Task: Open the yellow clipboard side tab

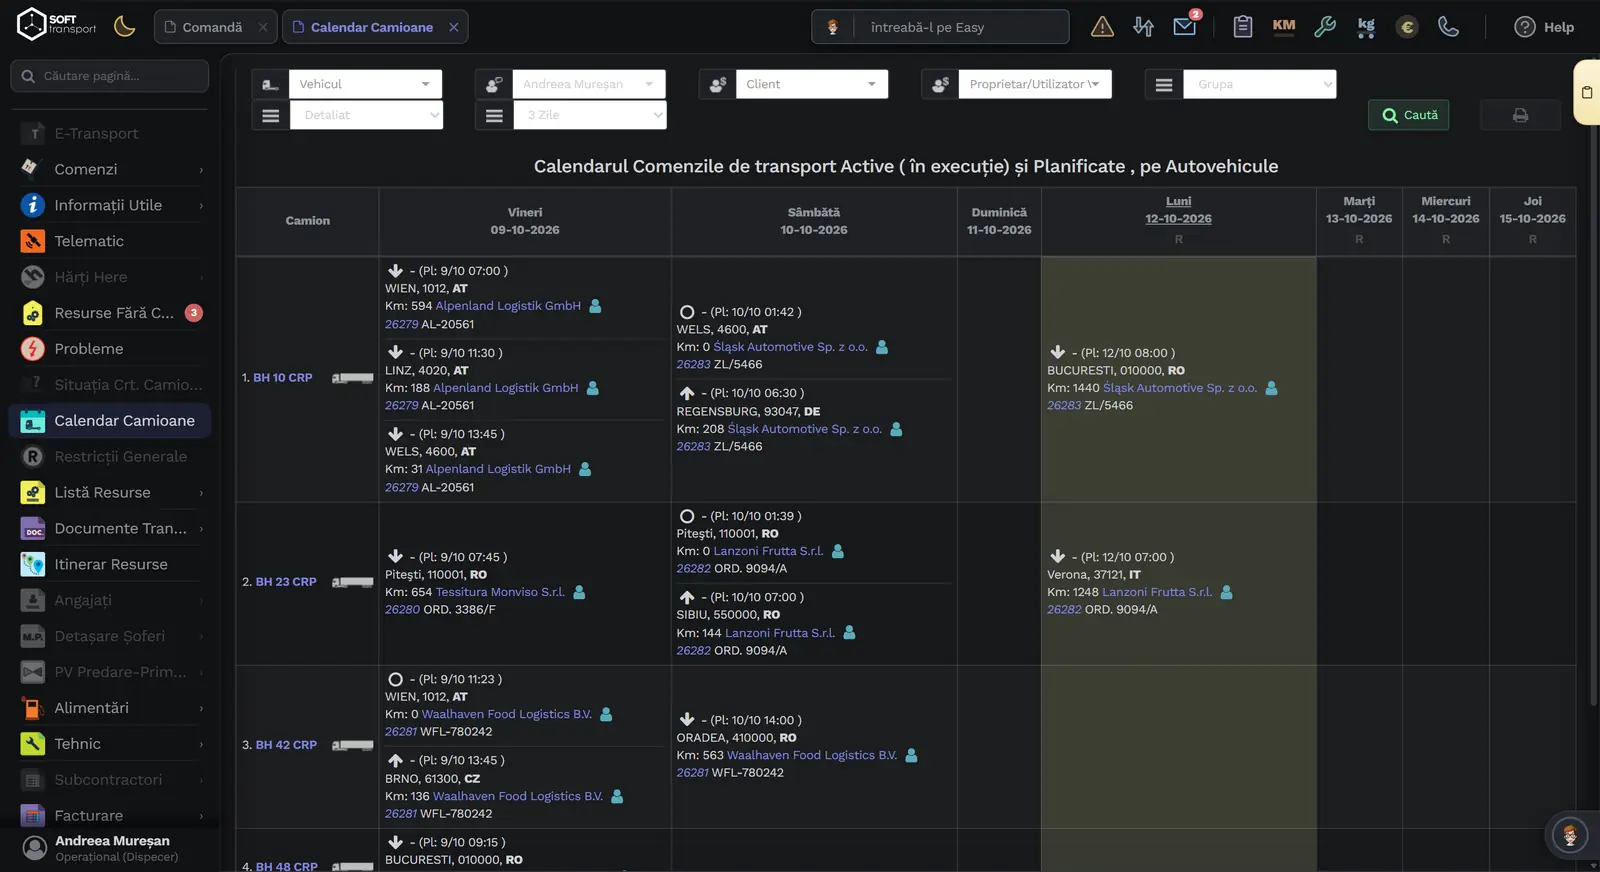Action: (x=1587, y=92)
